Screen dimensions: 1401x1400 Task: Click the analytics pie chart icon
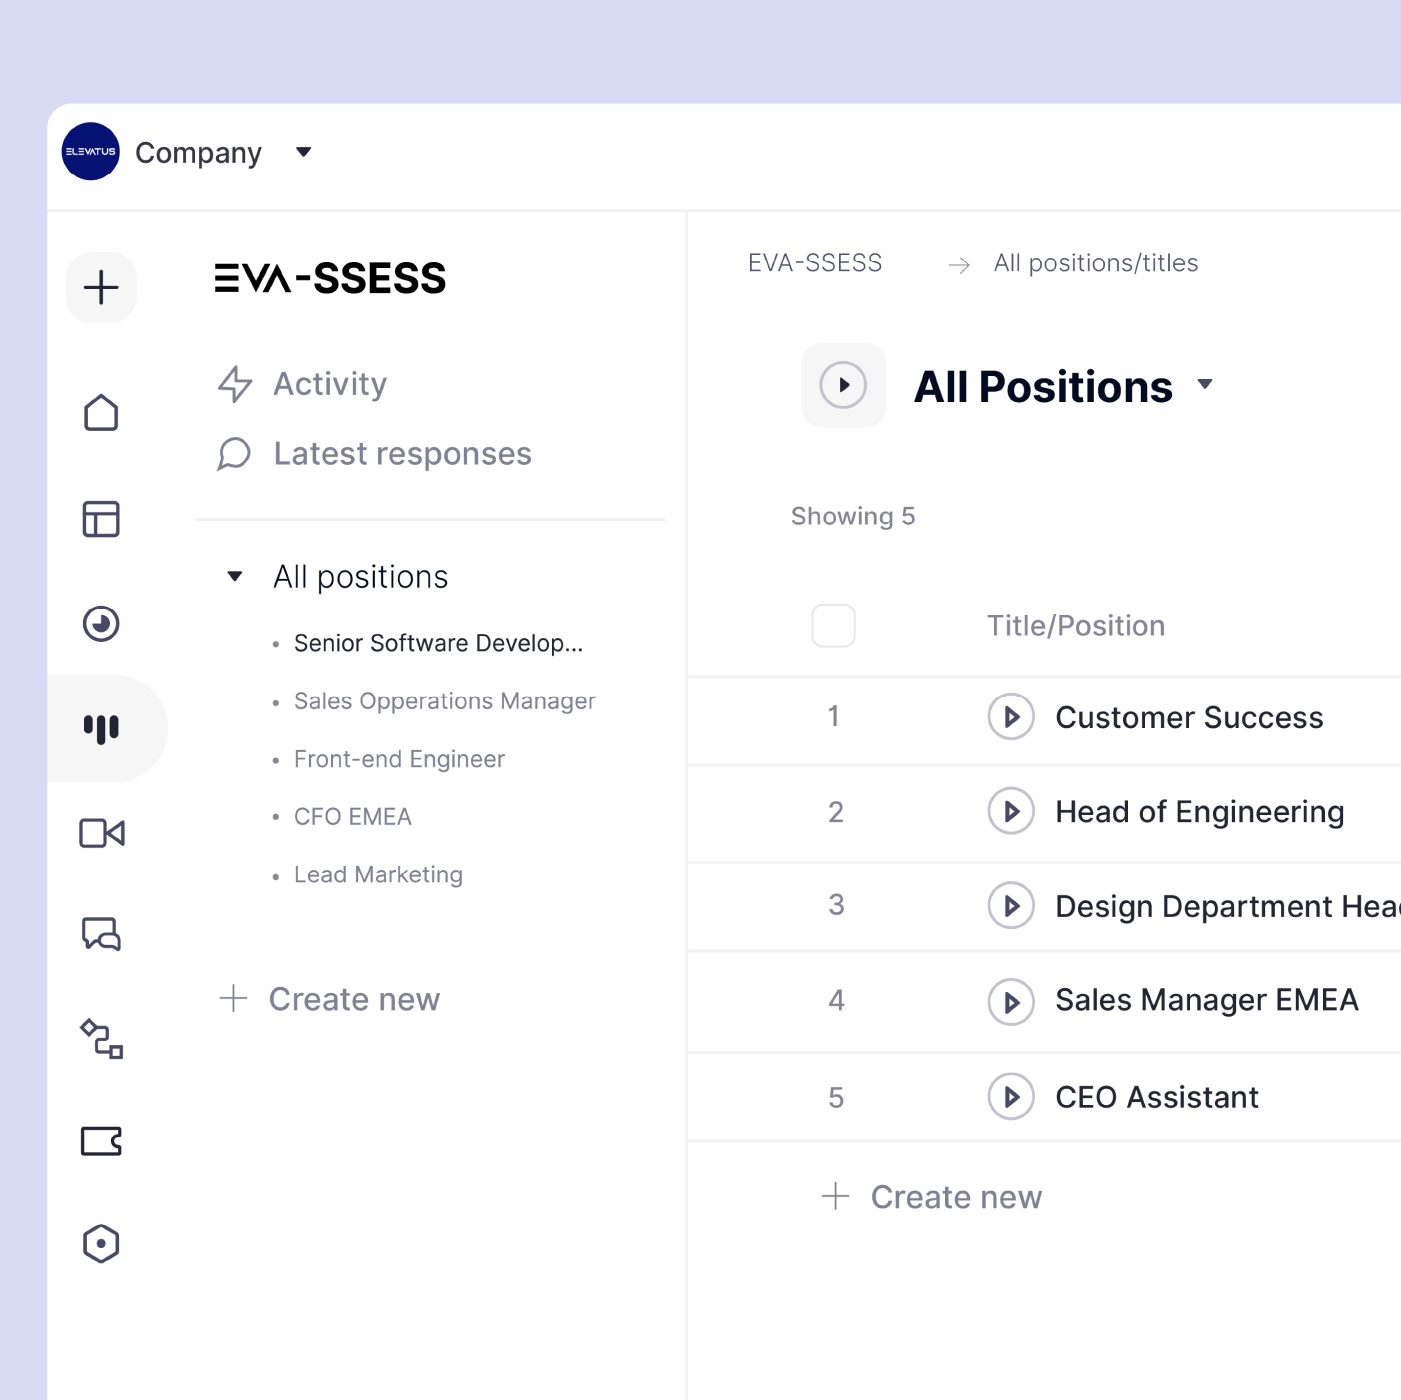[x=100, y=624]
